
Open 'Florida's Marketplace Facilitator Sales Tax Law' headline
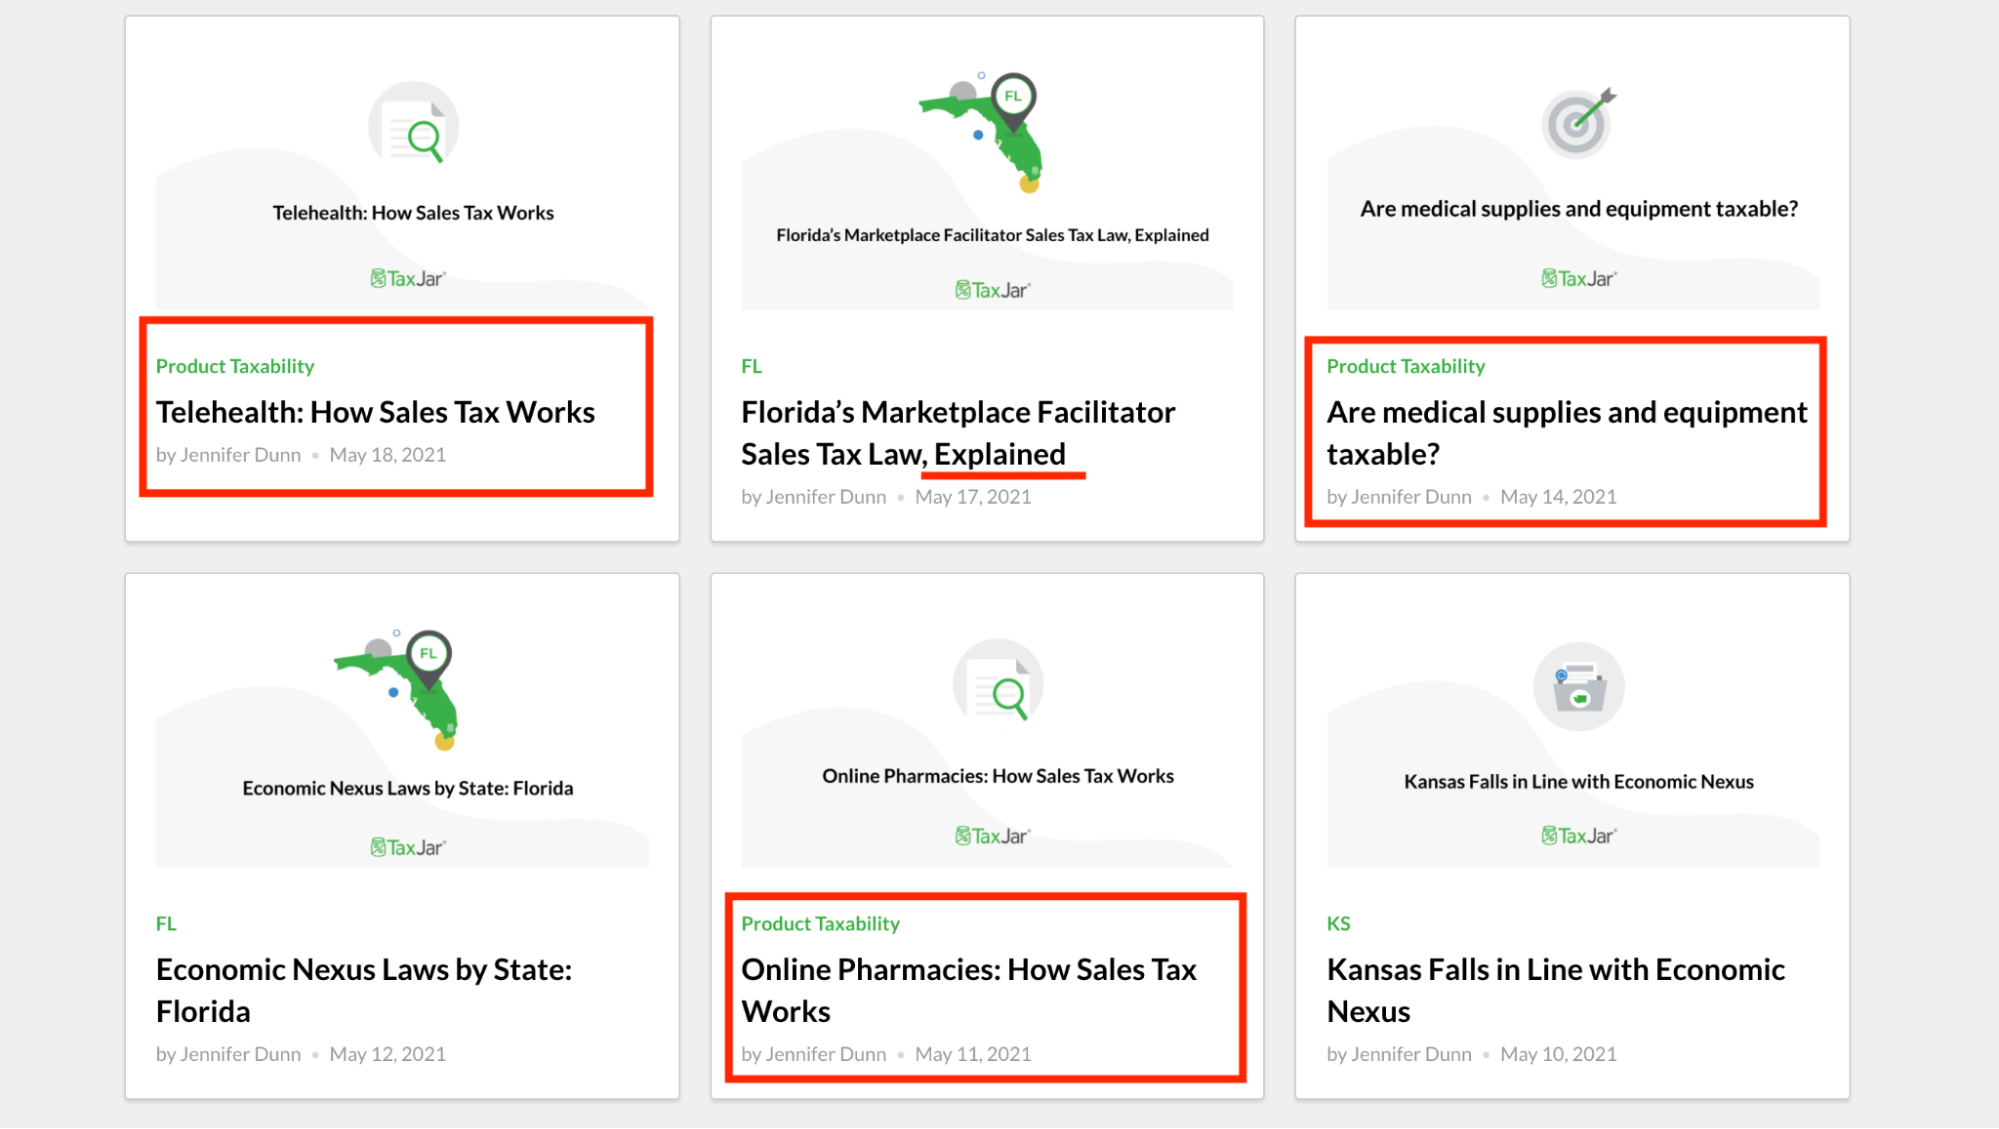(958, 433)
